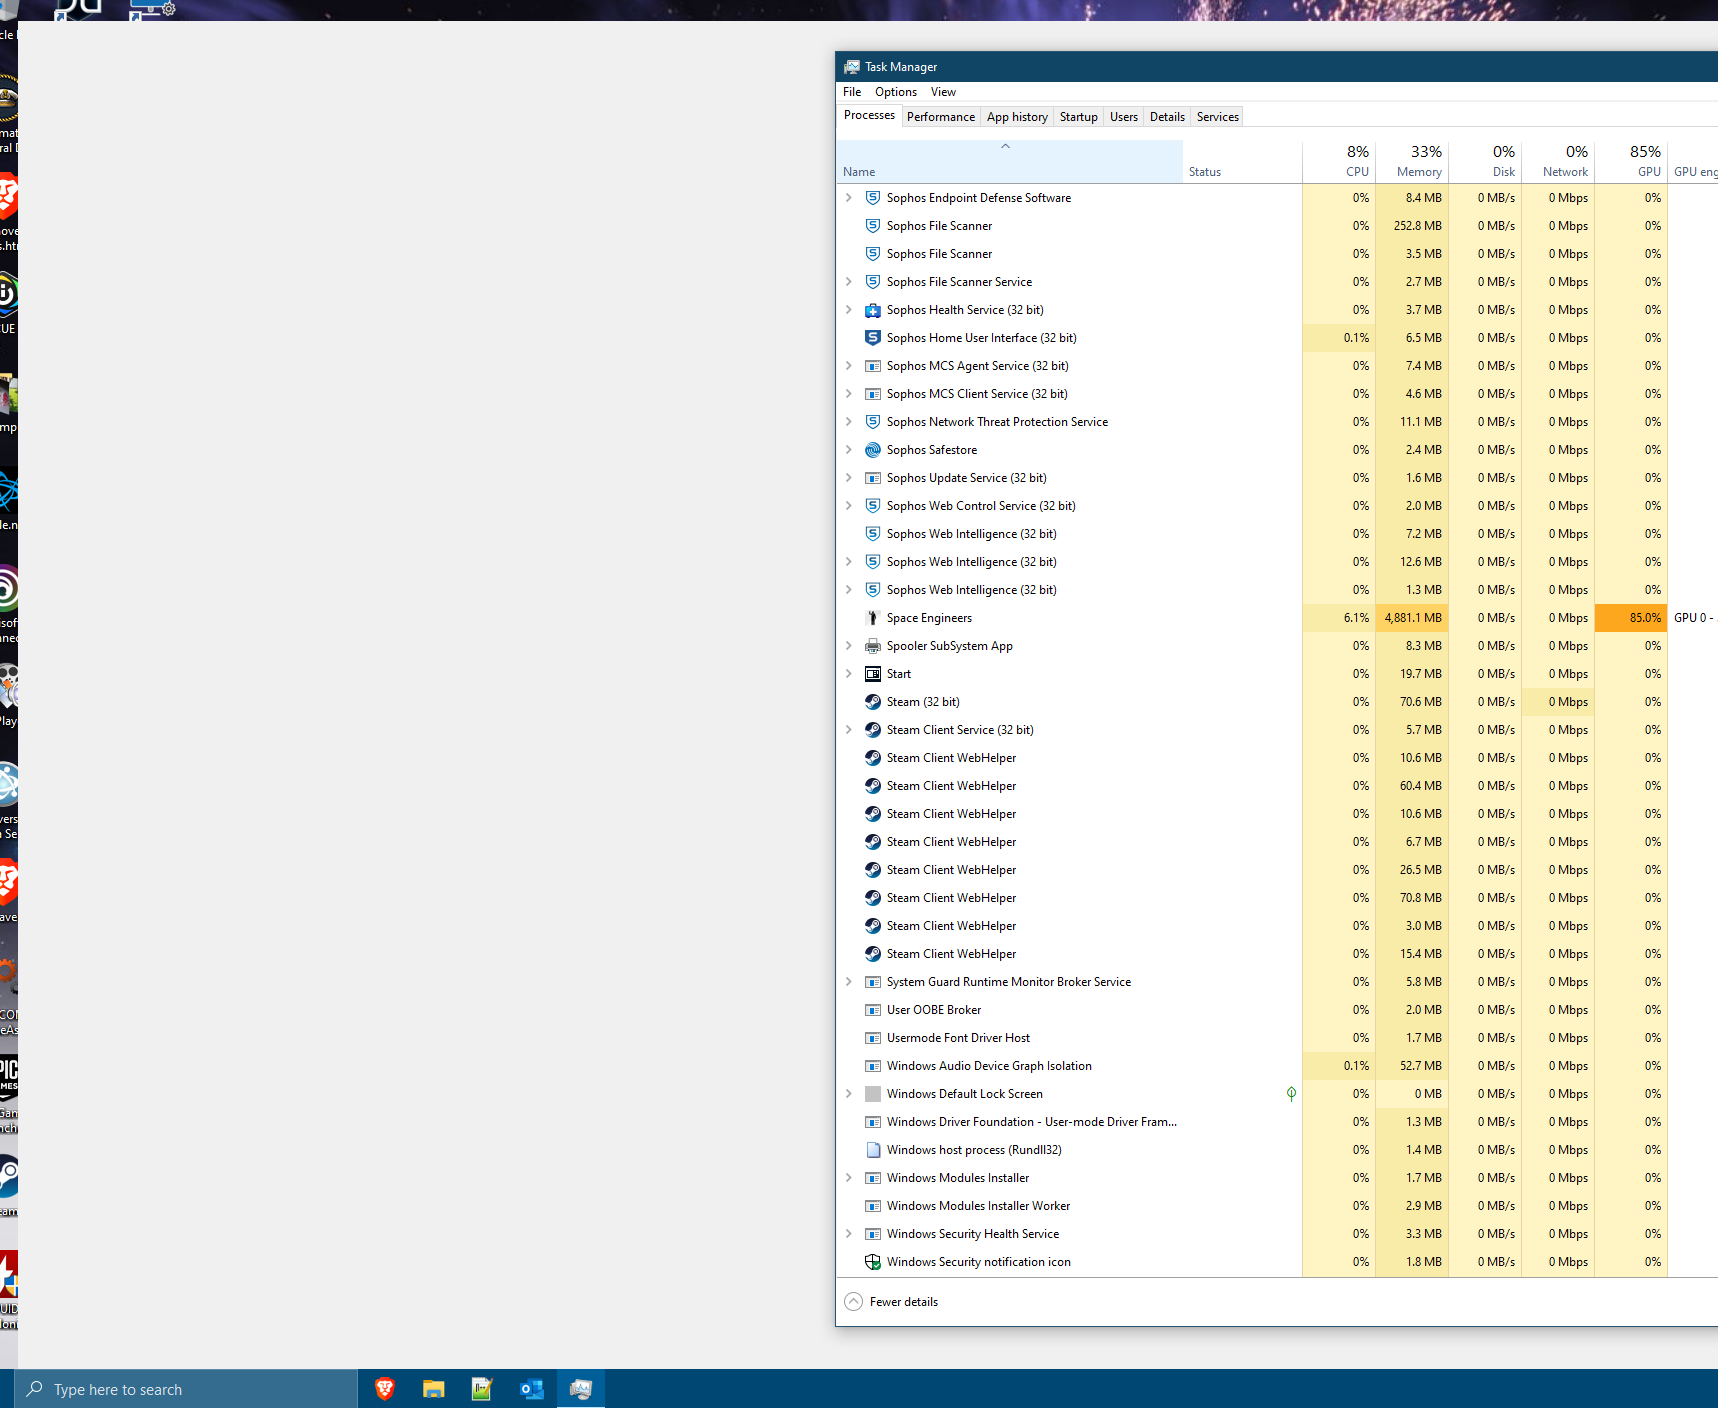The image size is (1718, 1408).
Task: Click the Space Engineers process icon
Action: 872,618
